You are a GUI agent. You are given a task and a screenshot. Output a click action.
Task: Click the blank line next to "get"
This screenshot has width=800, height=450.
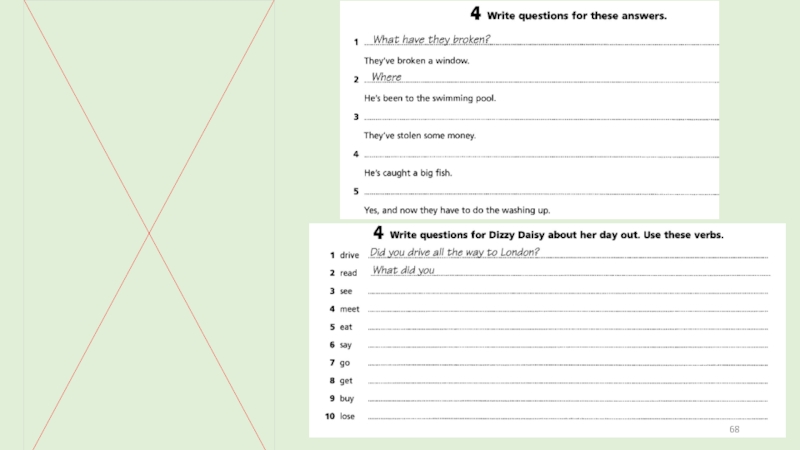tap(567, 381)
